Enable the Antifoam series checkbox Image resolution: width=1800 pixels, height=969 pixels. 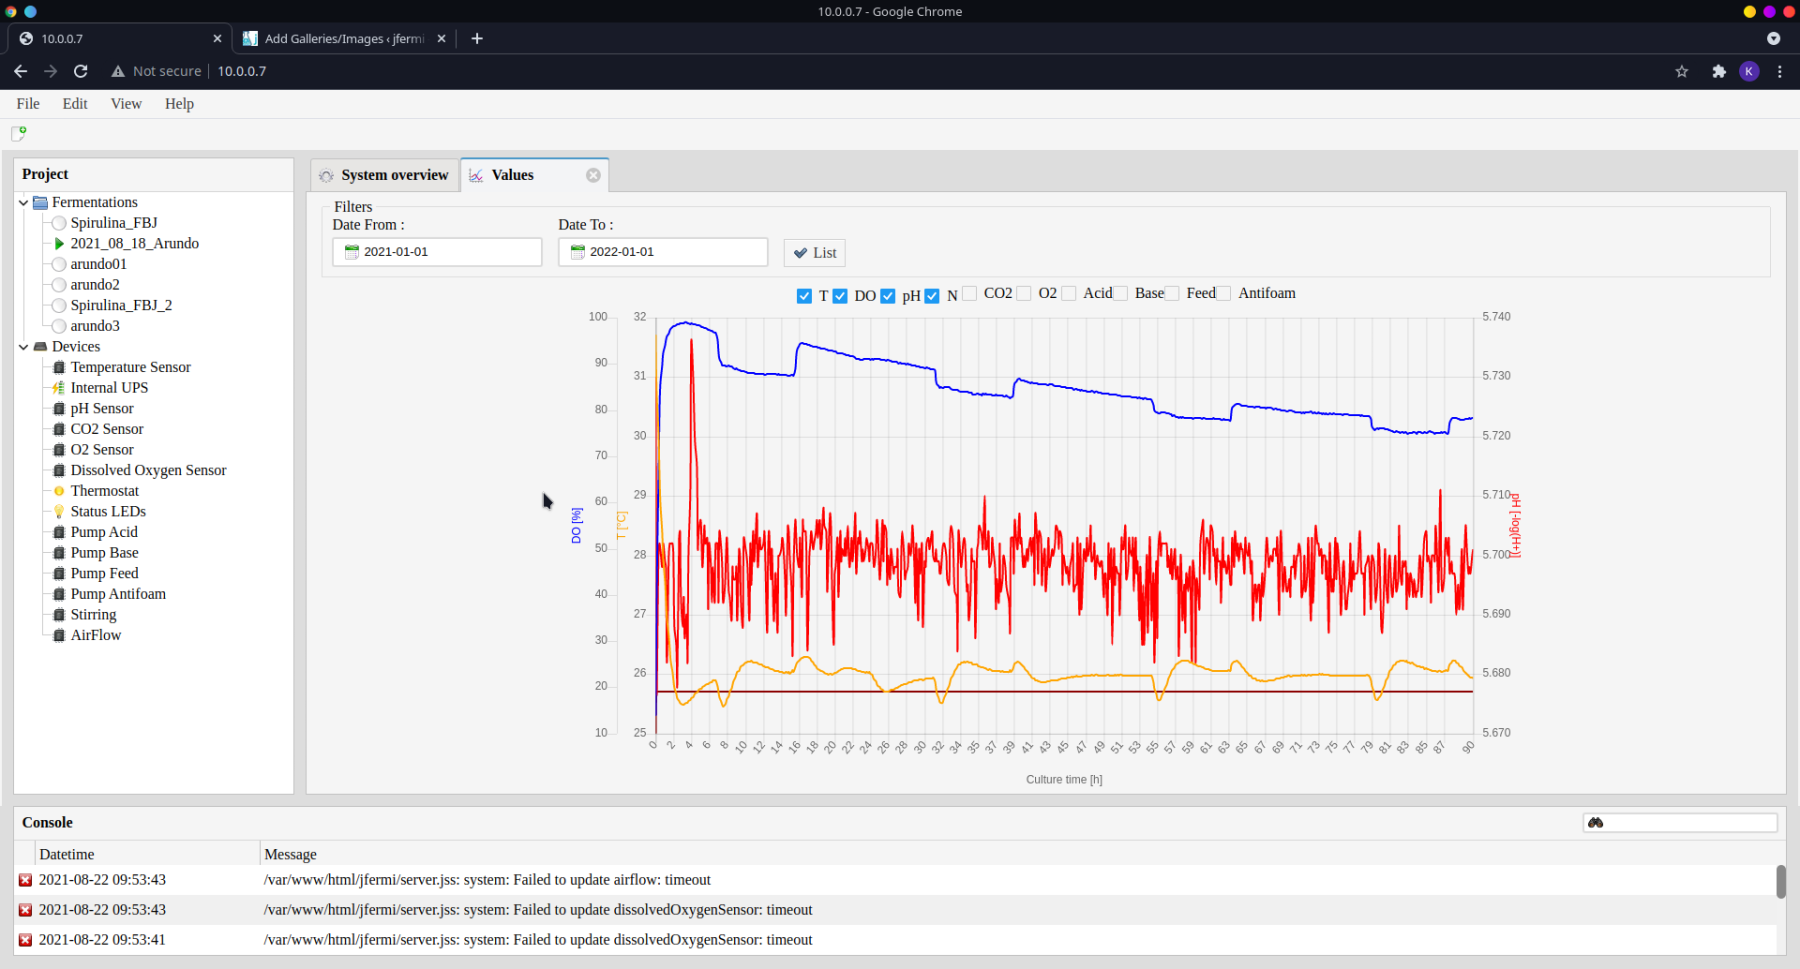pos(1224,294)
